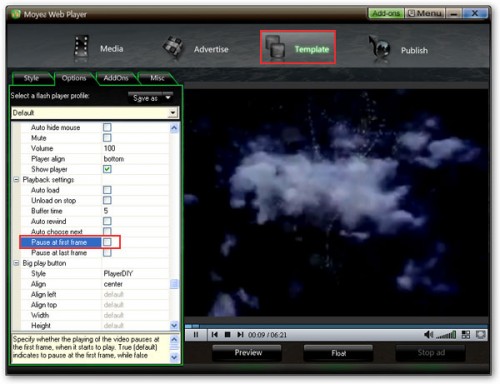
Task: Open the Menu button
Action: click(x=425, y=13)
